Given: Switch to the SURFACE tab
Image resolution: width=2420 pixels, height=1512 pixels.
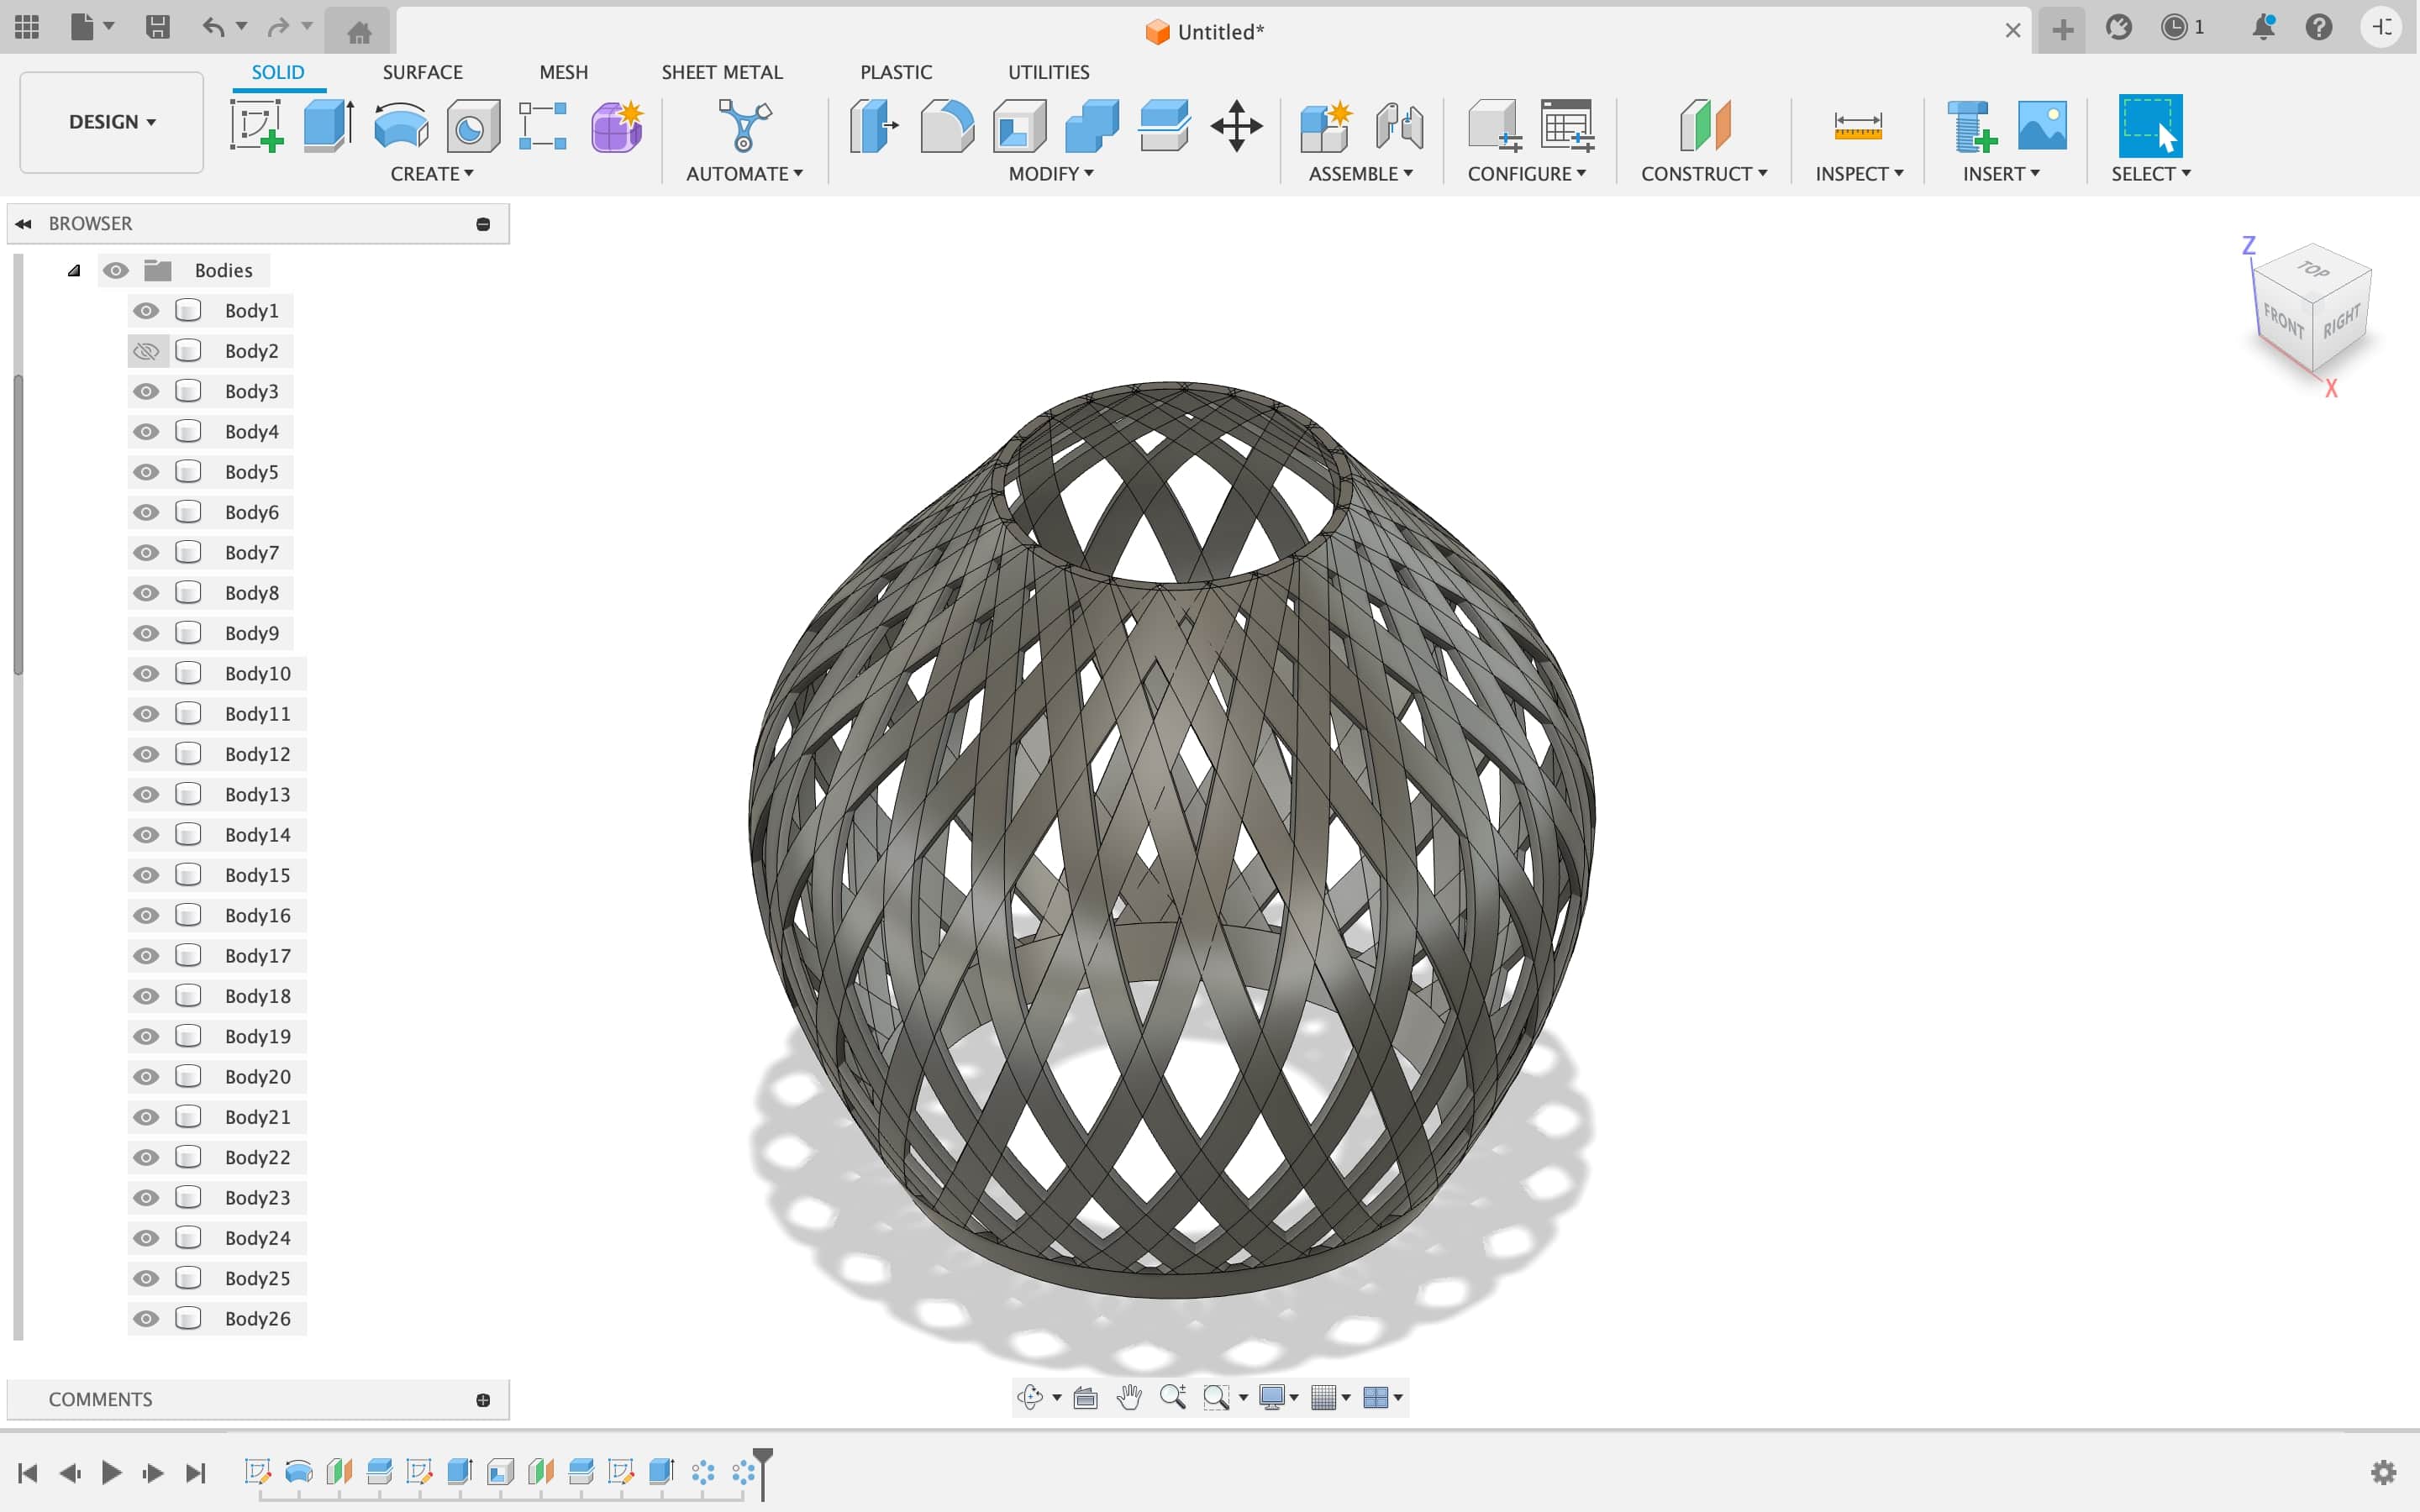Looking at the screenshot, I should tap(422, 72).
